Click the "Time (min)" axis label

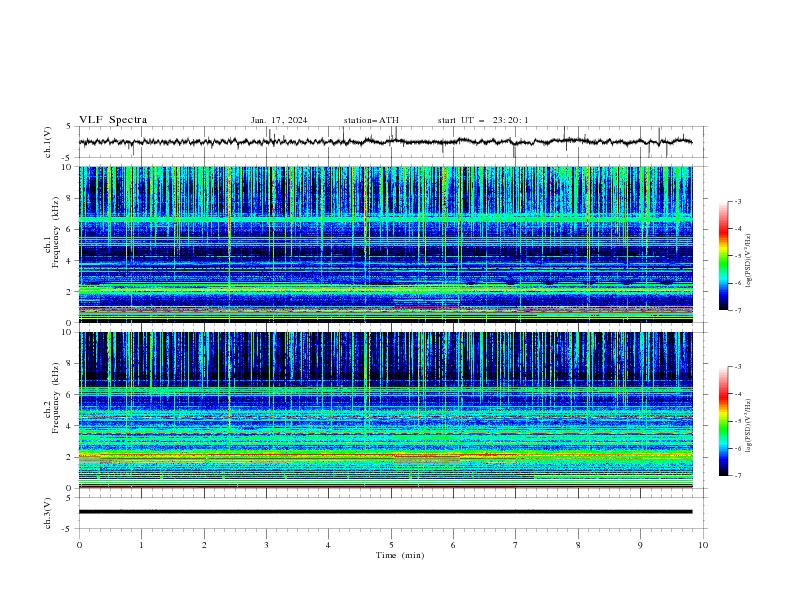[400, 555]
